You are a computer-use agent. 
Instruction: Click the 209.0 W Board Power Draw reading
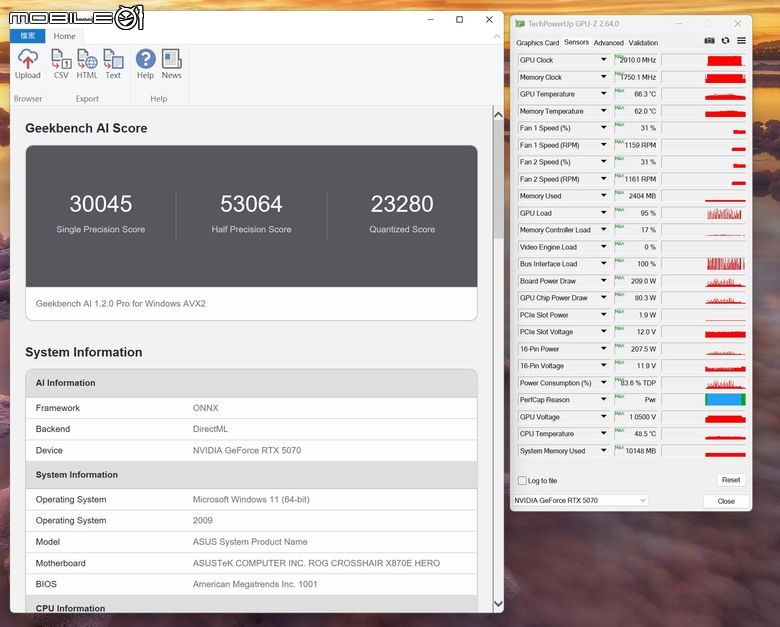643,281
